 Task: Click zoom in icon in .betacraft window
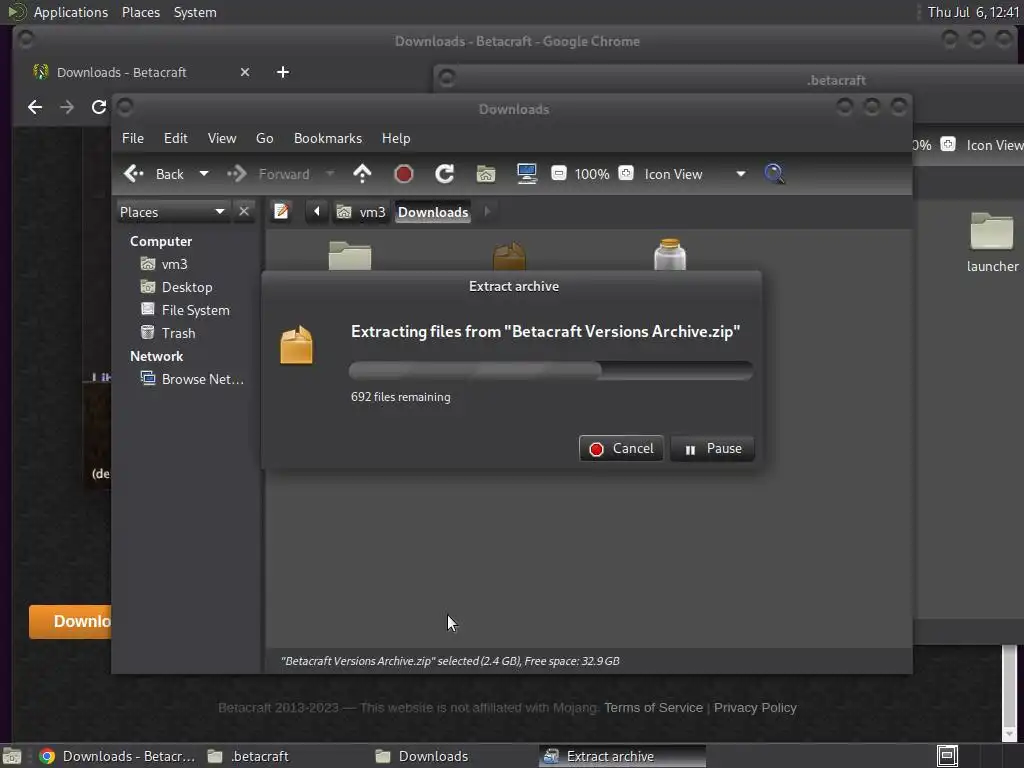(x=948, y=144)
